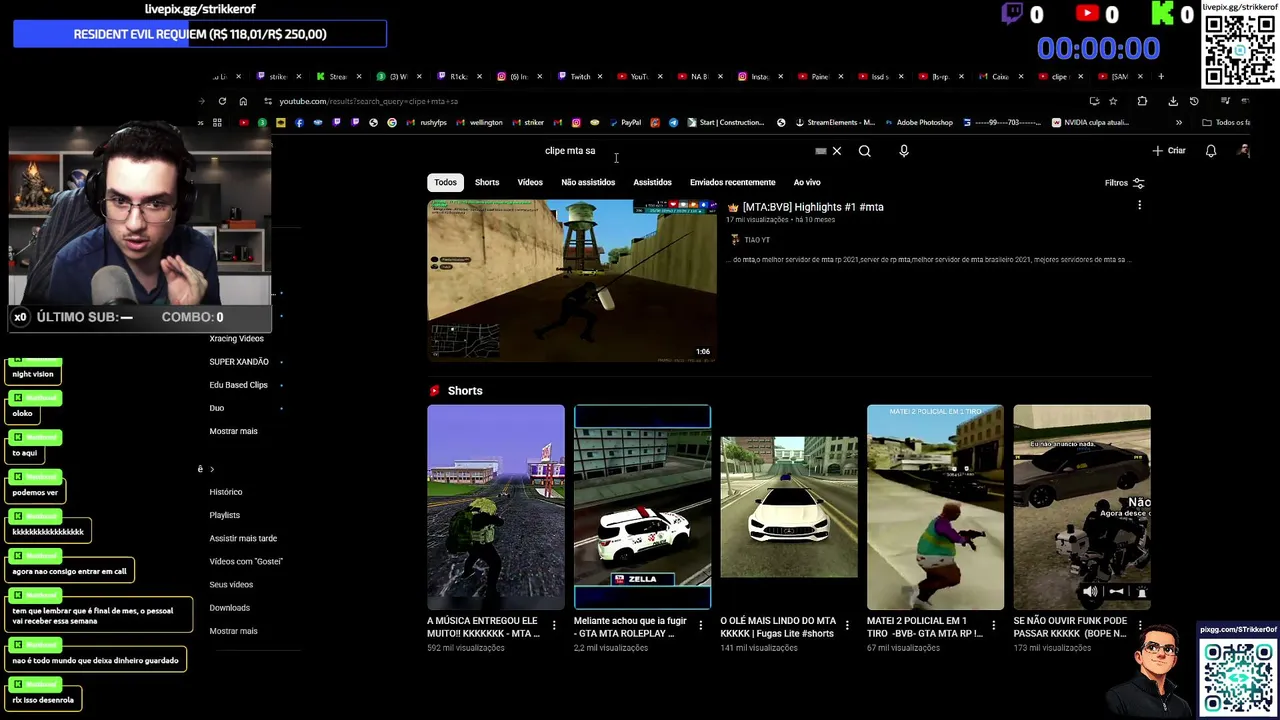Viewport: 1280px width, 720px height.
Task: Open YouTube notifications bell
Action: 1211,151
